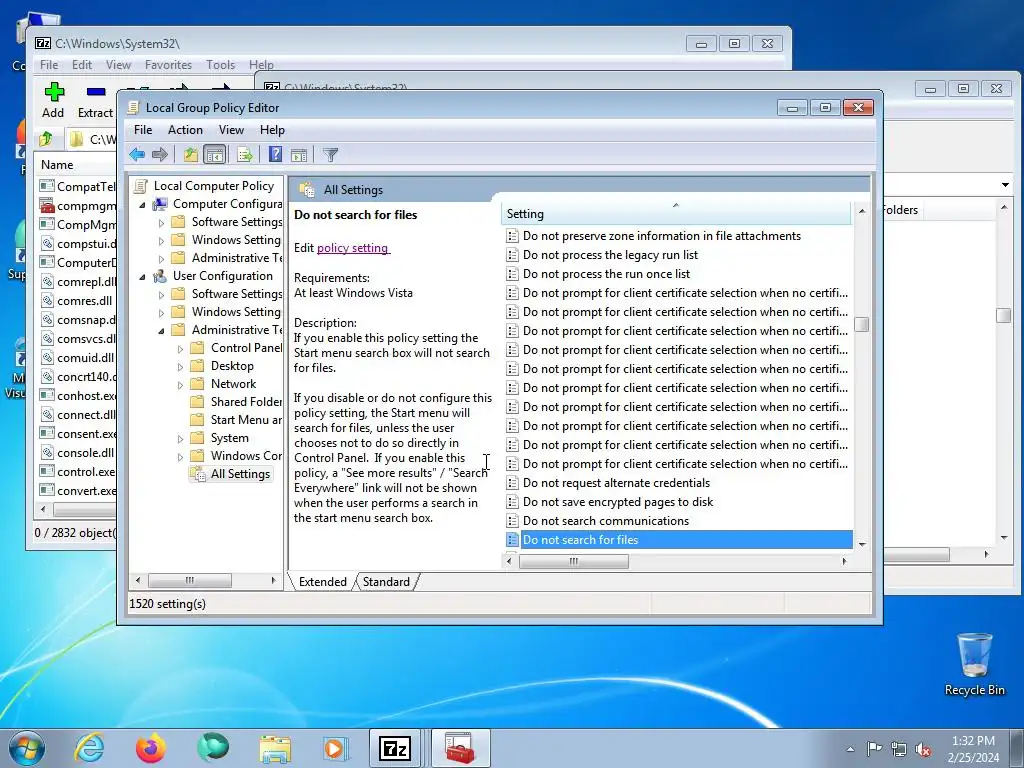Click the up-folder icon in 7-Zip address bar

[x=46, y=139]
